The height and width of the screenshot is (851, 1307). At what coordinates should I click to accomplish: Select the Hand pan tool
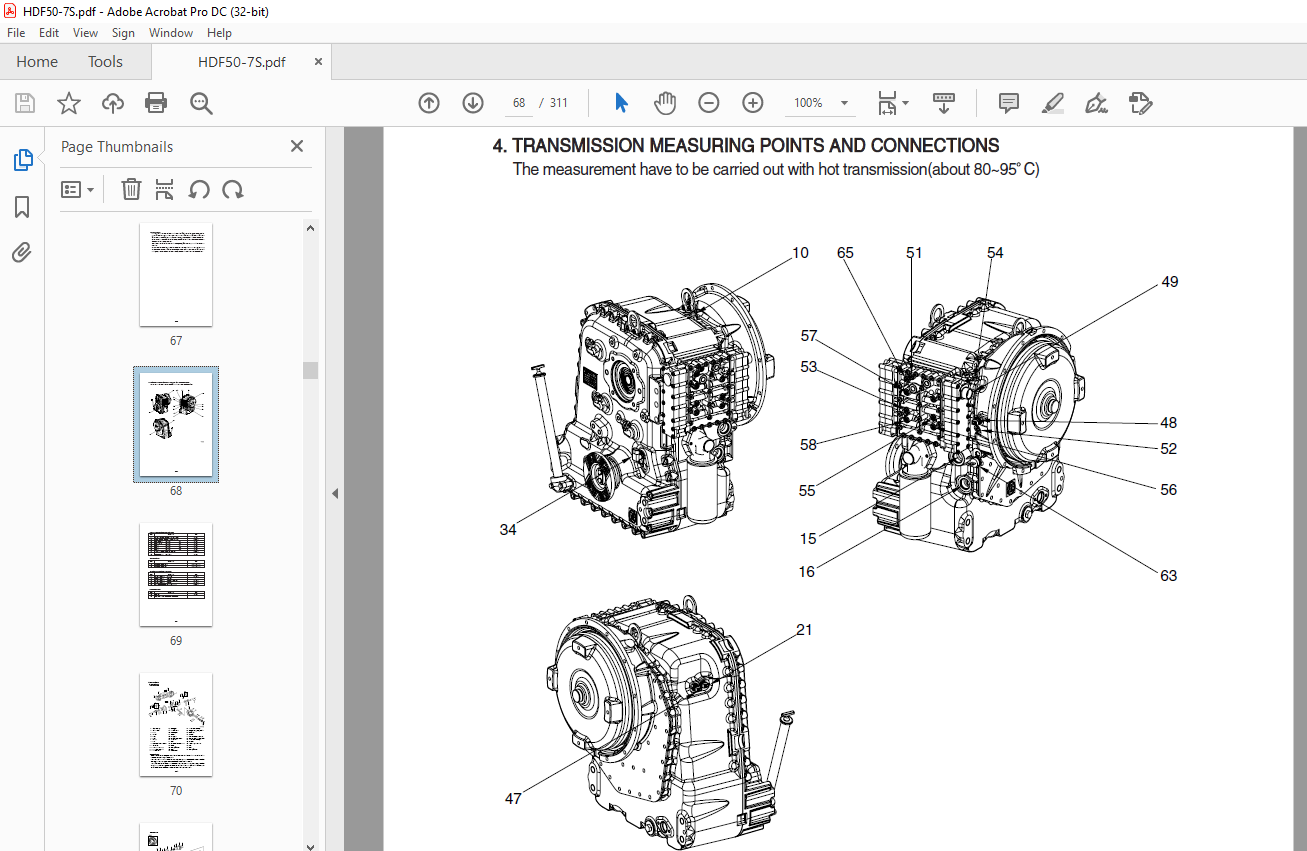point(665,103)
